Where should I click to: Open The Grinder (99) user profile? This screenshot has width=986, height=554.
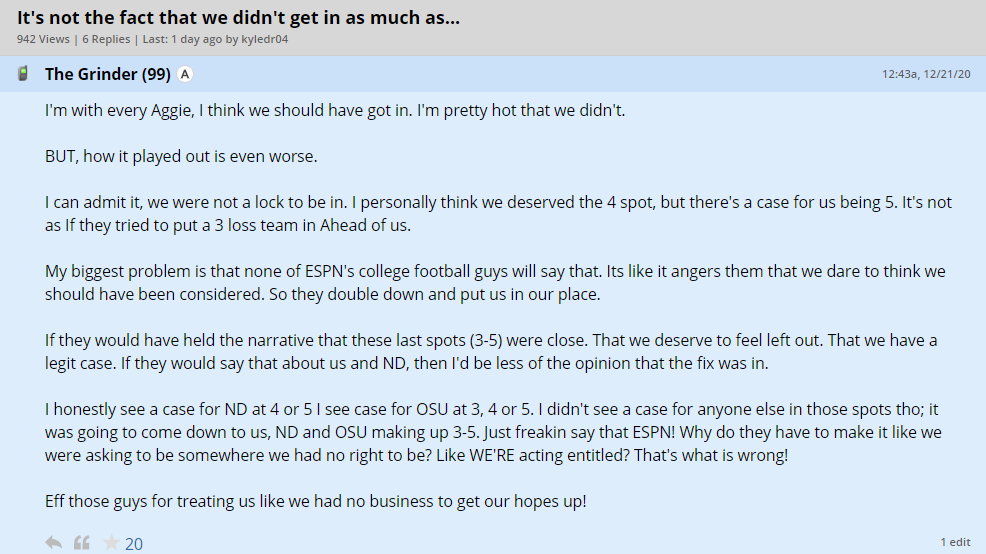coord(107,74)
